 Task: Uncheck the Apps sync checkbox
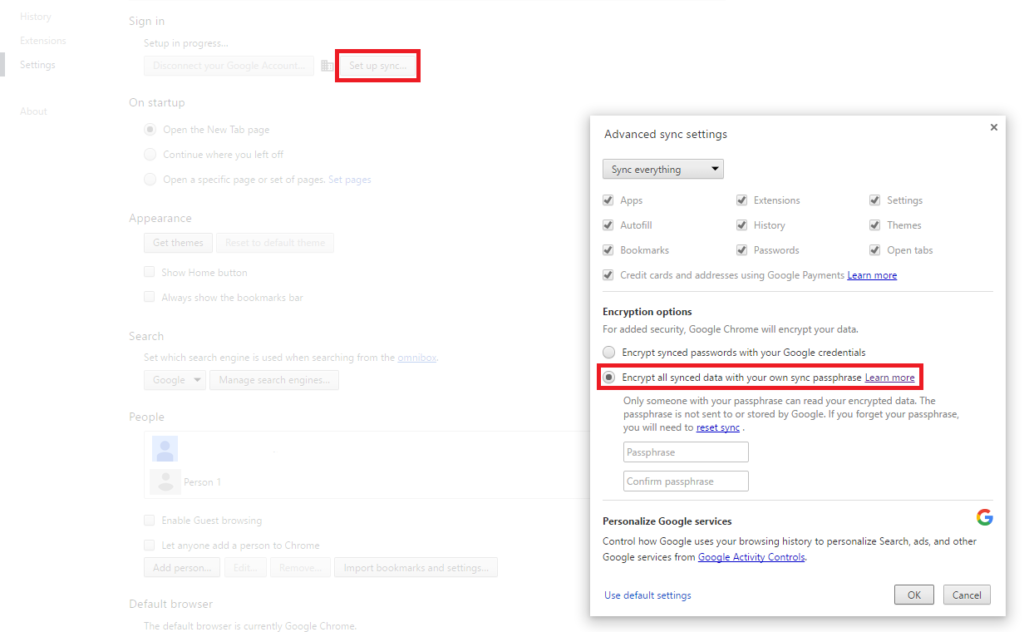(x=608, y=200)
